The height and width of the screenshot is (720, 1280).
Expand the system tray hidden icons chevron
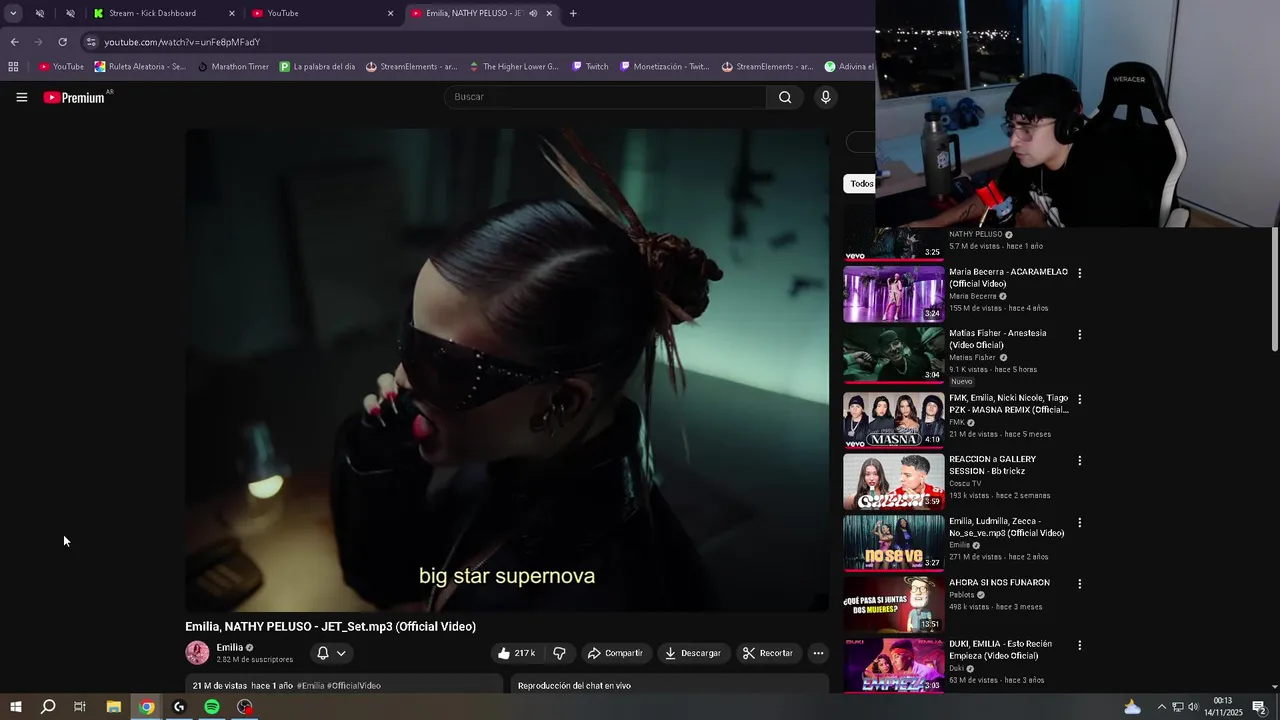point(1161,707)
